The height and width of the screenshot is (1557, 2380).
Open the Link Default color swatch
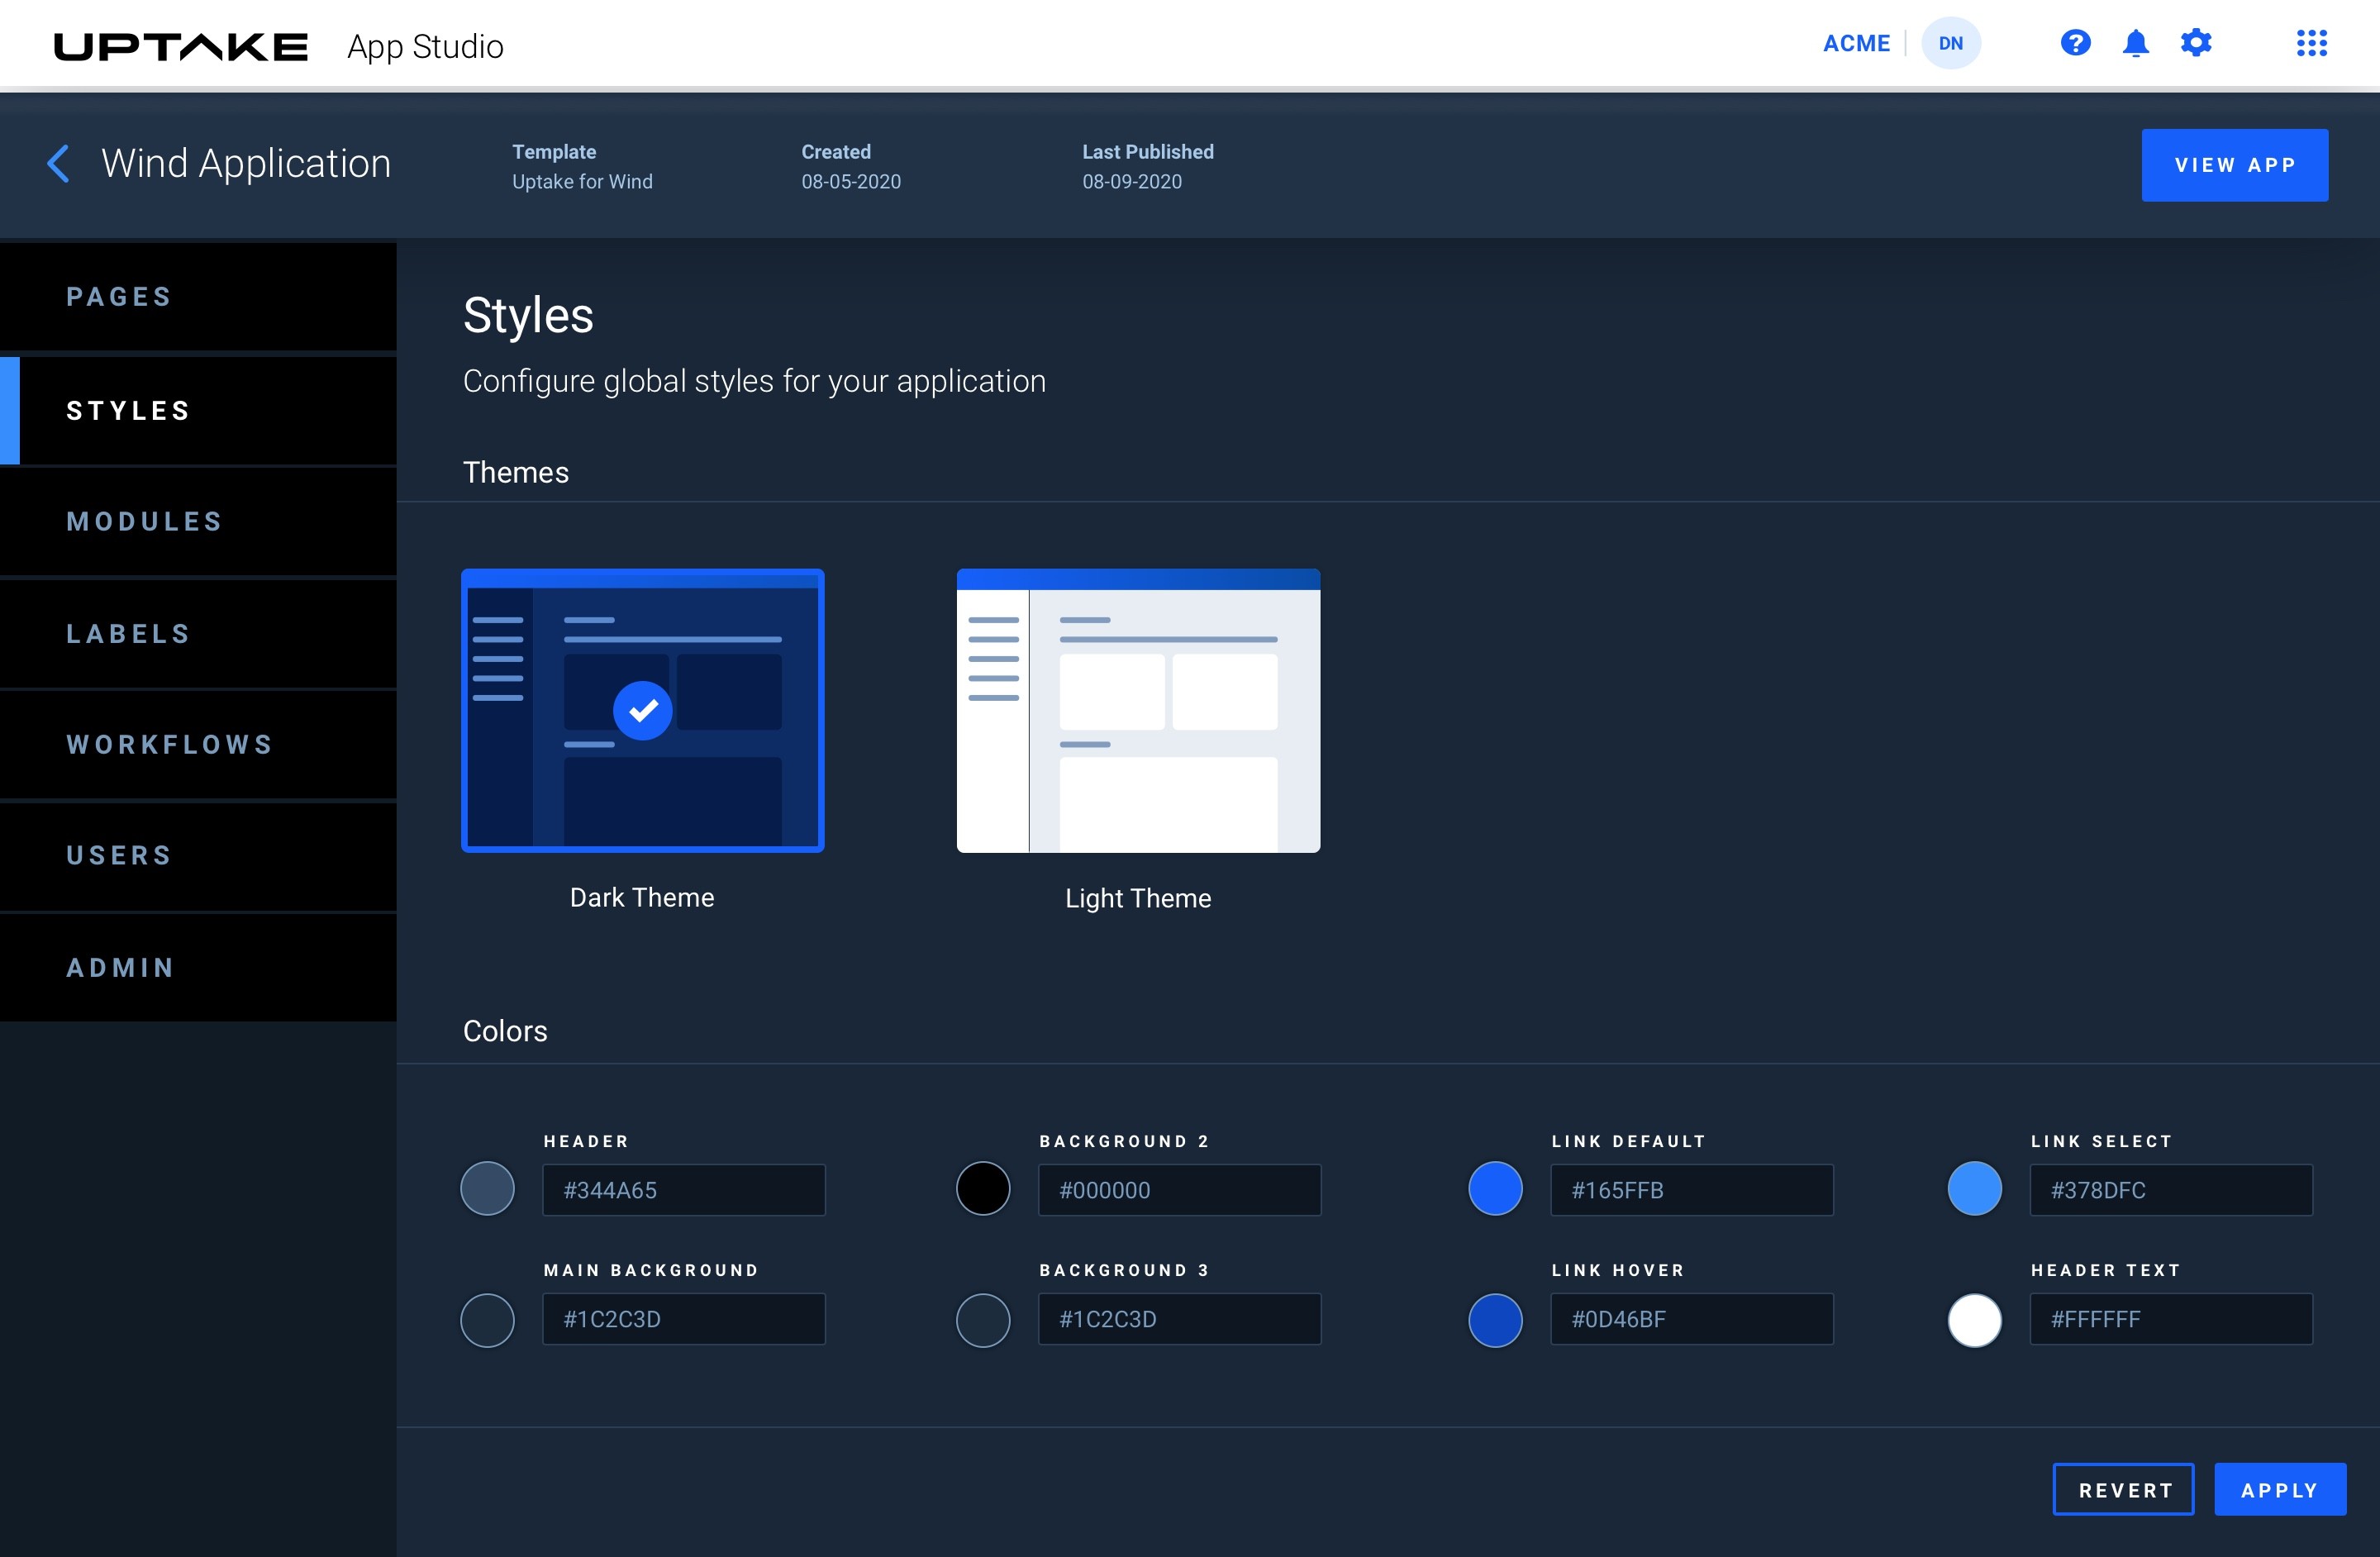click(x=1494, y=1188)
